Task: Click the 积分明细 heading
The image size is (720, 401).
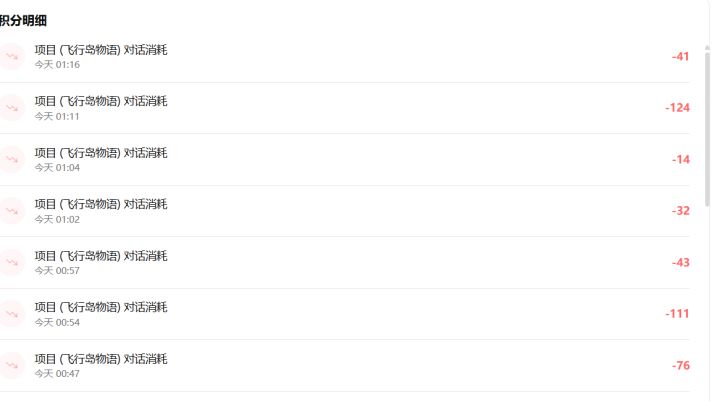Action: pyautogui.click(x=23, y=21)
